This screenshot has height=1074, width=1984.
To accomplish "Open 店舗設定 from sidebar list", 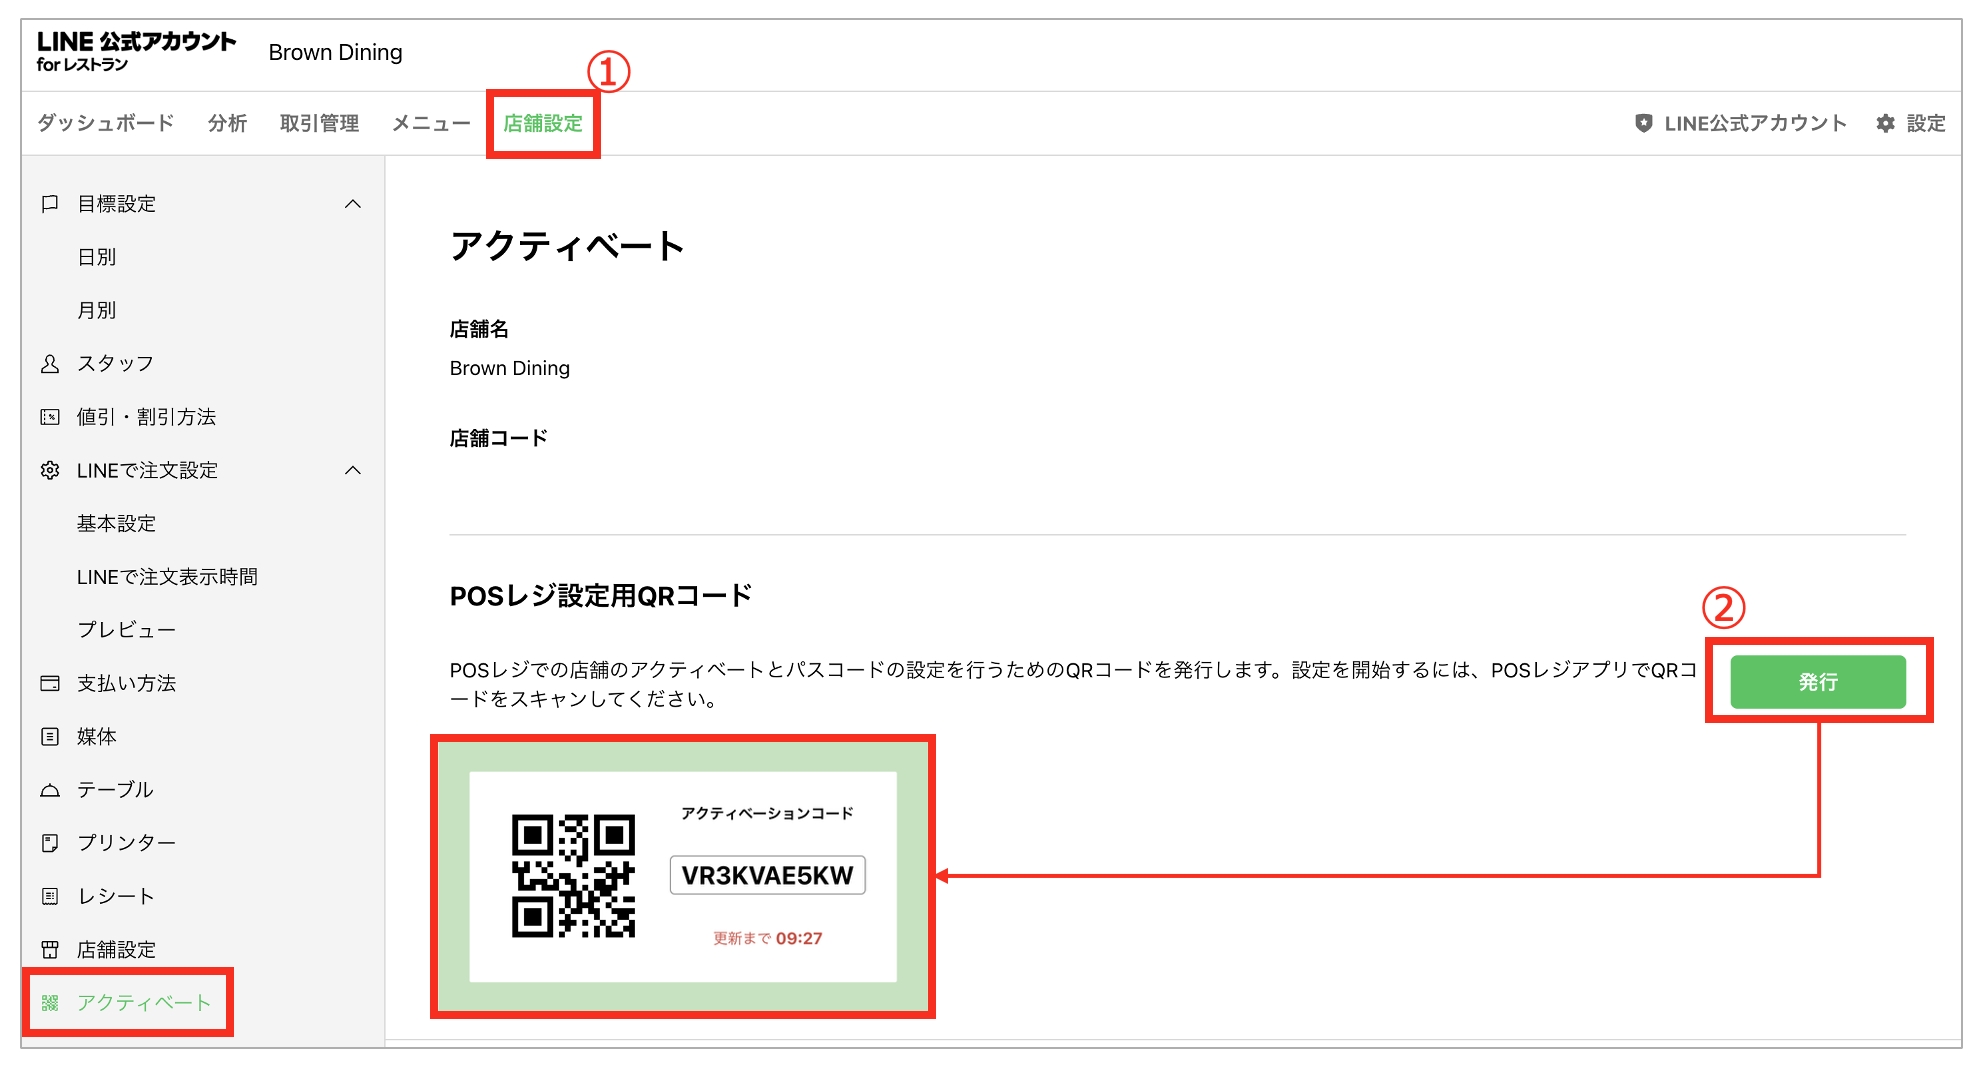I will coord(115,948).
